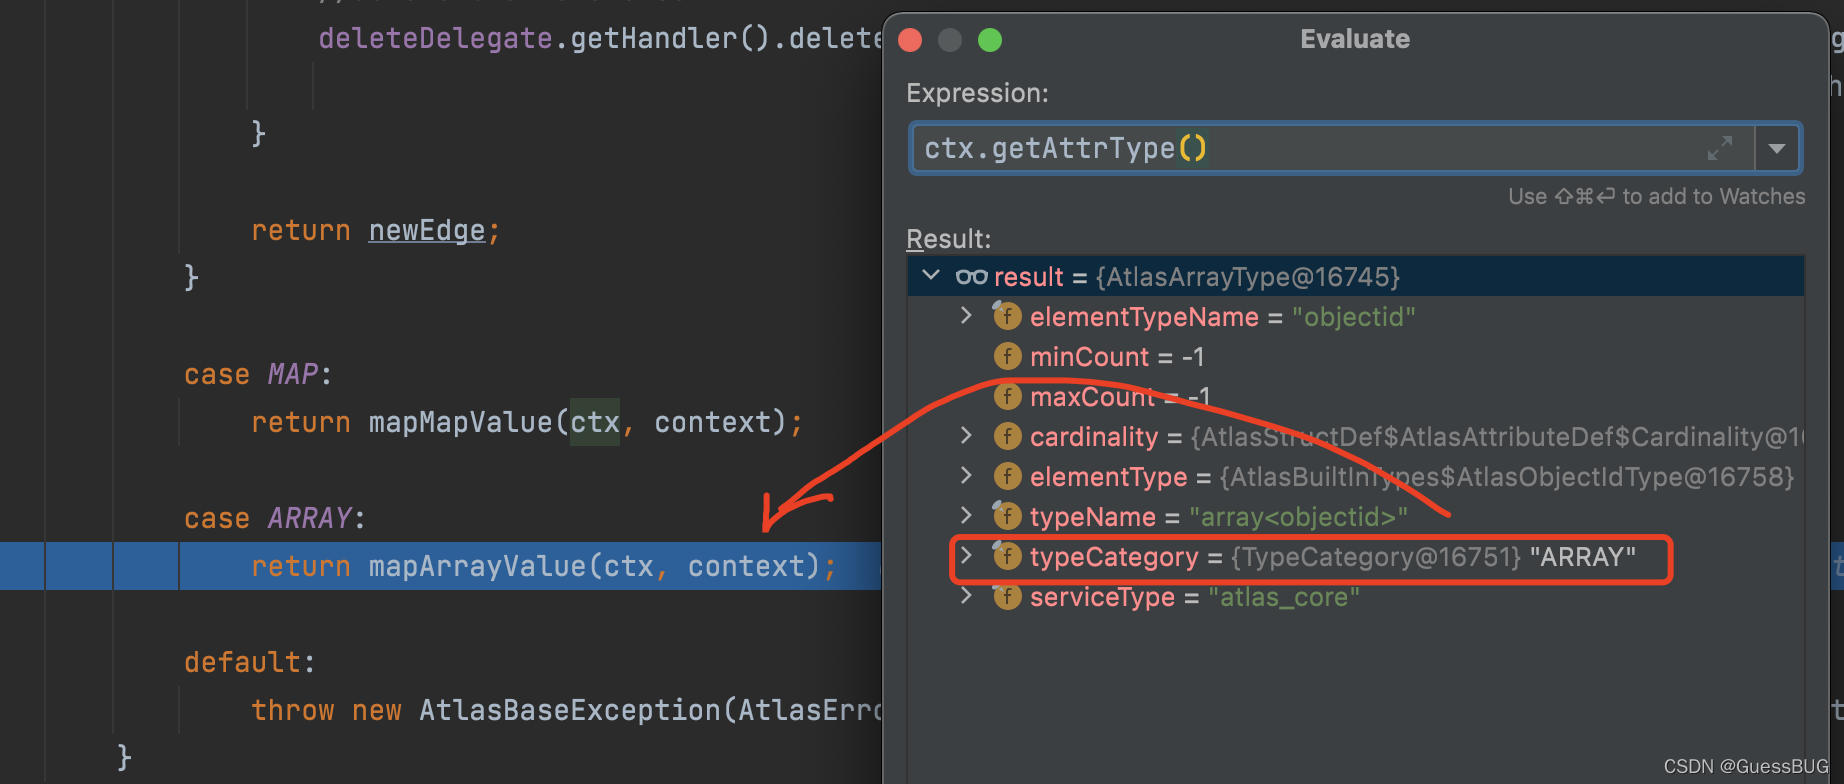Expand the serviceType field node
The height and width of the screenshot is (784, 1844).
pos(966,595)
